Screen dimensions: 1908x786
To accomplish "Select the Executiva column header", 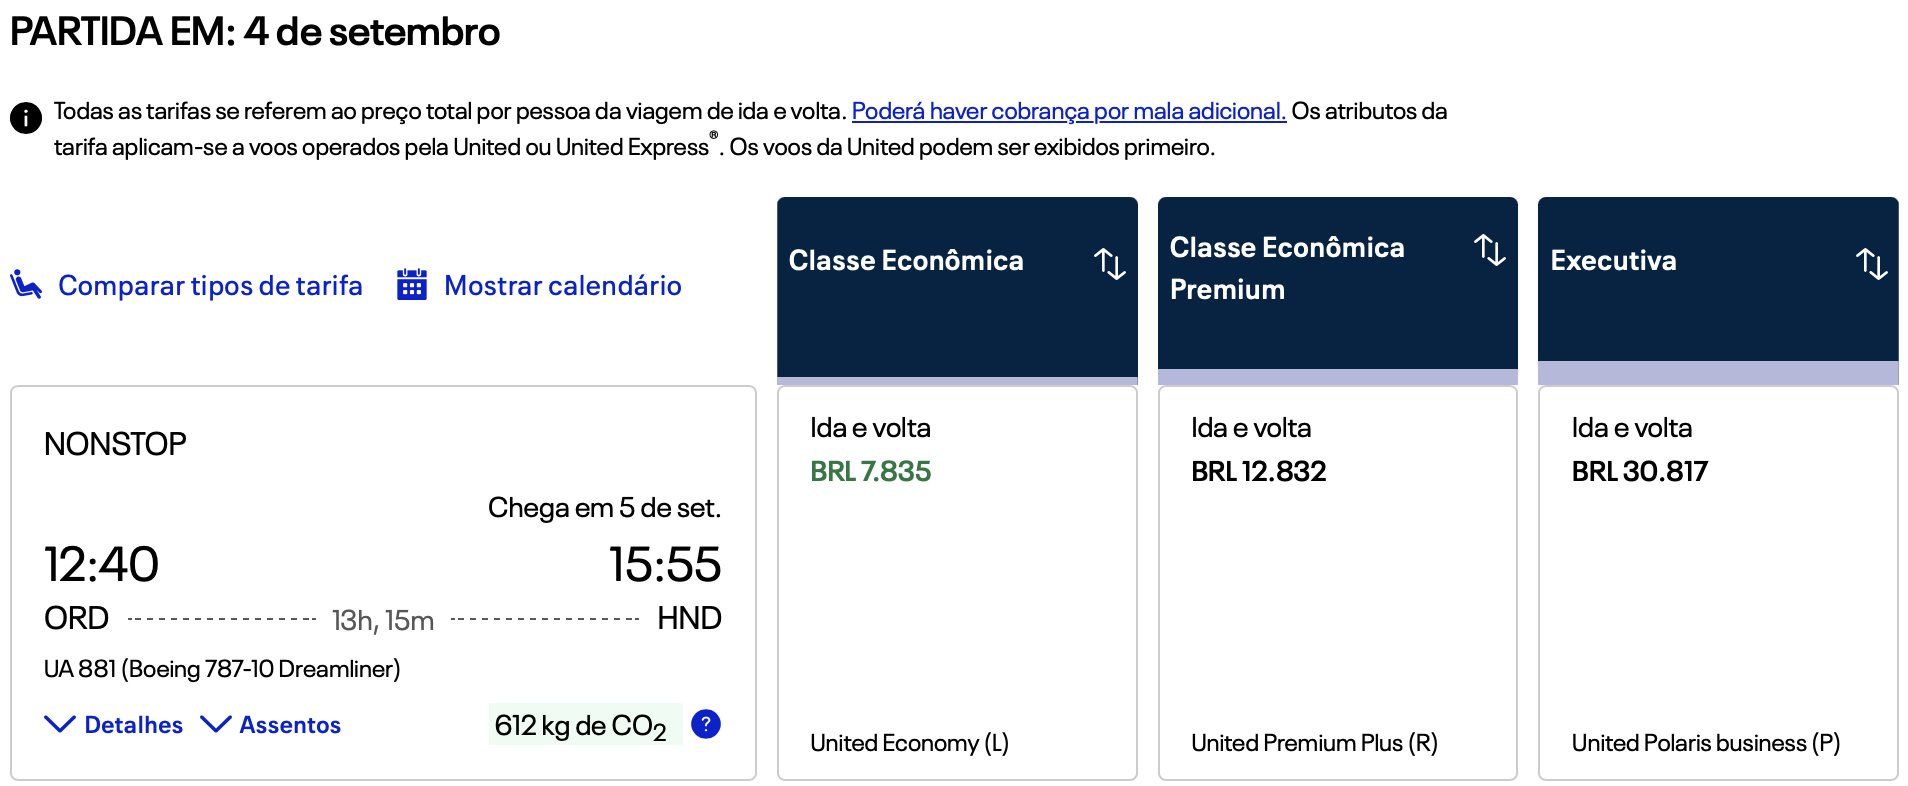I will coord(1613,261).
